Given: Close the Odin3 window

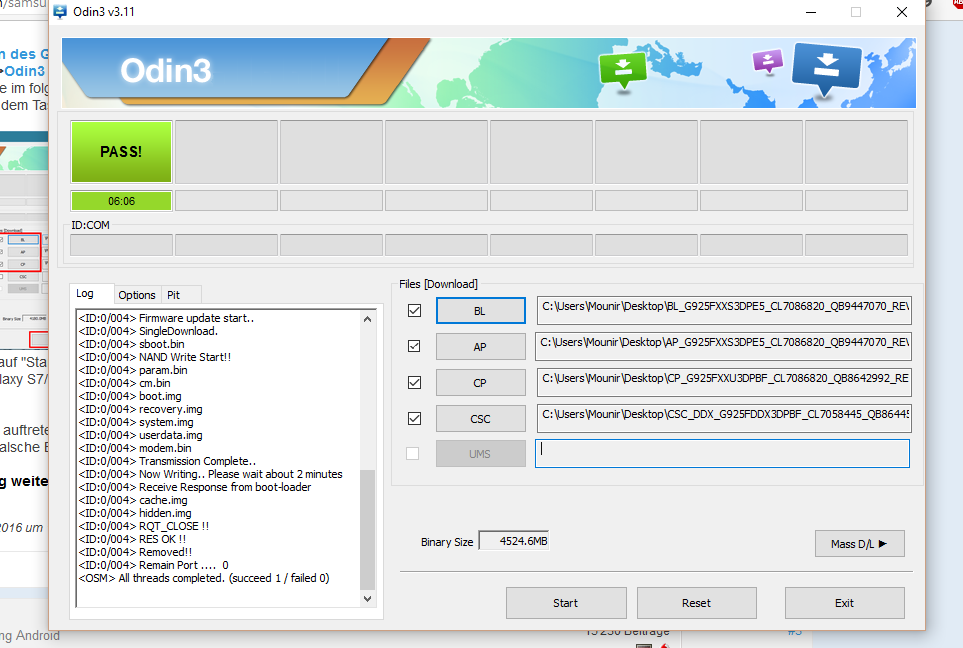Looking at the screenshot, I should click(902, 12).
